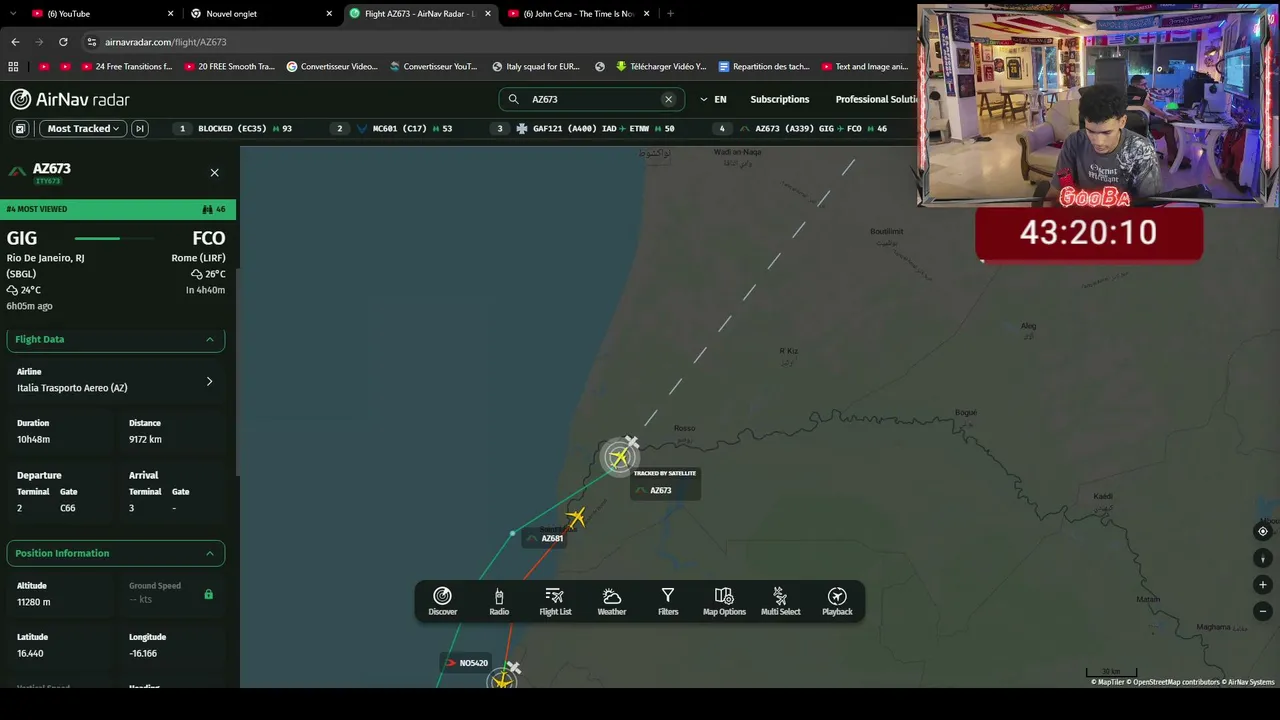1280x720 pixels.
Task: Open a new browser tab
Action: coord(670,14)
